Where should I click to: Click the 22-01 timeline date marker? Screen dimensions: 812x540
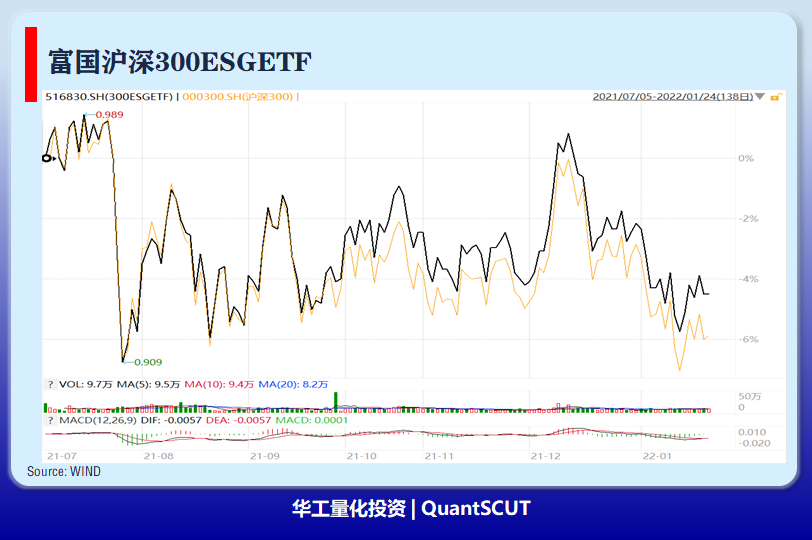coord(657,456)
